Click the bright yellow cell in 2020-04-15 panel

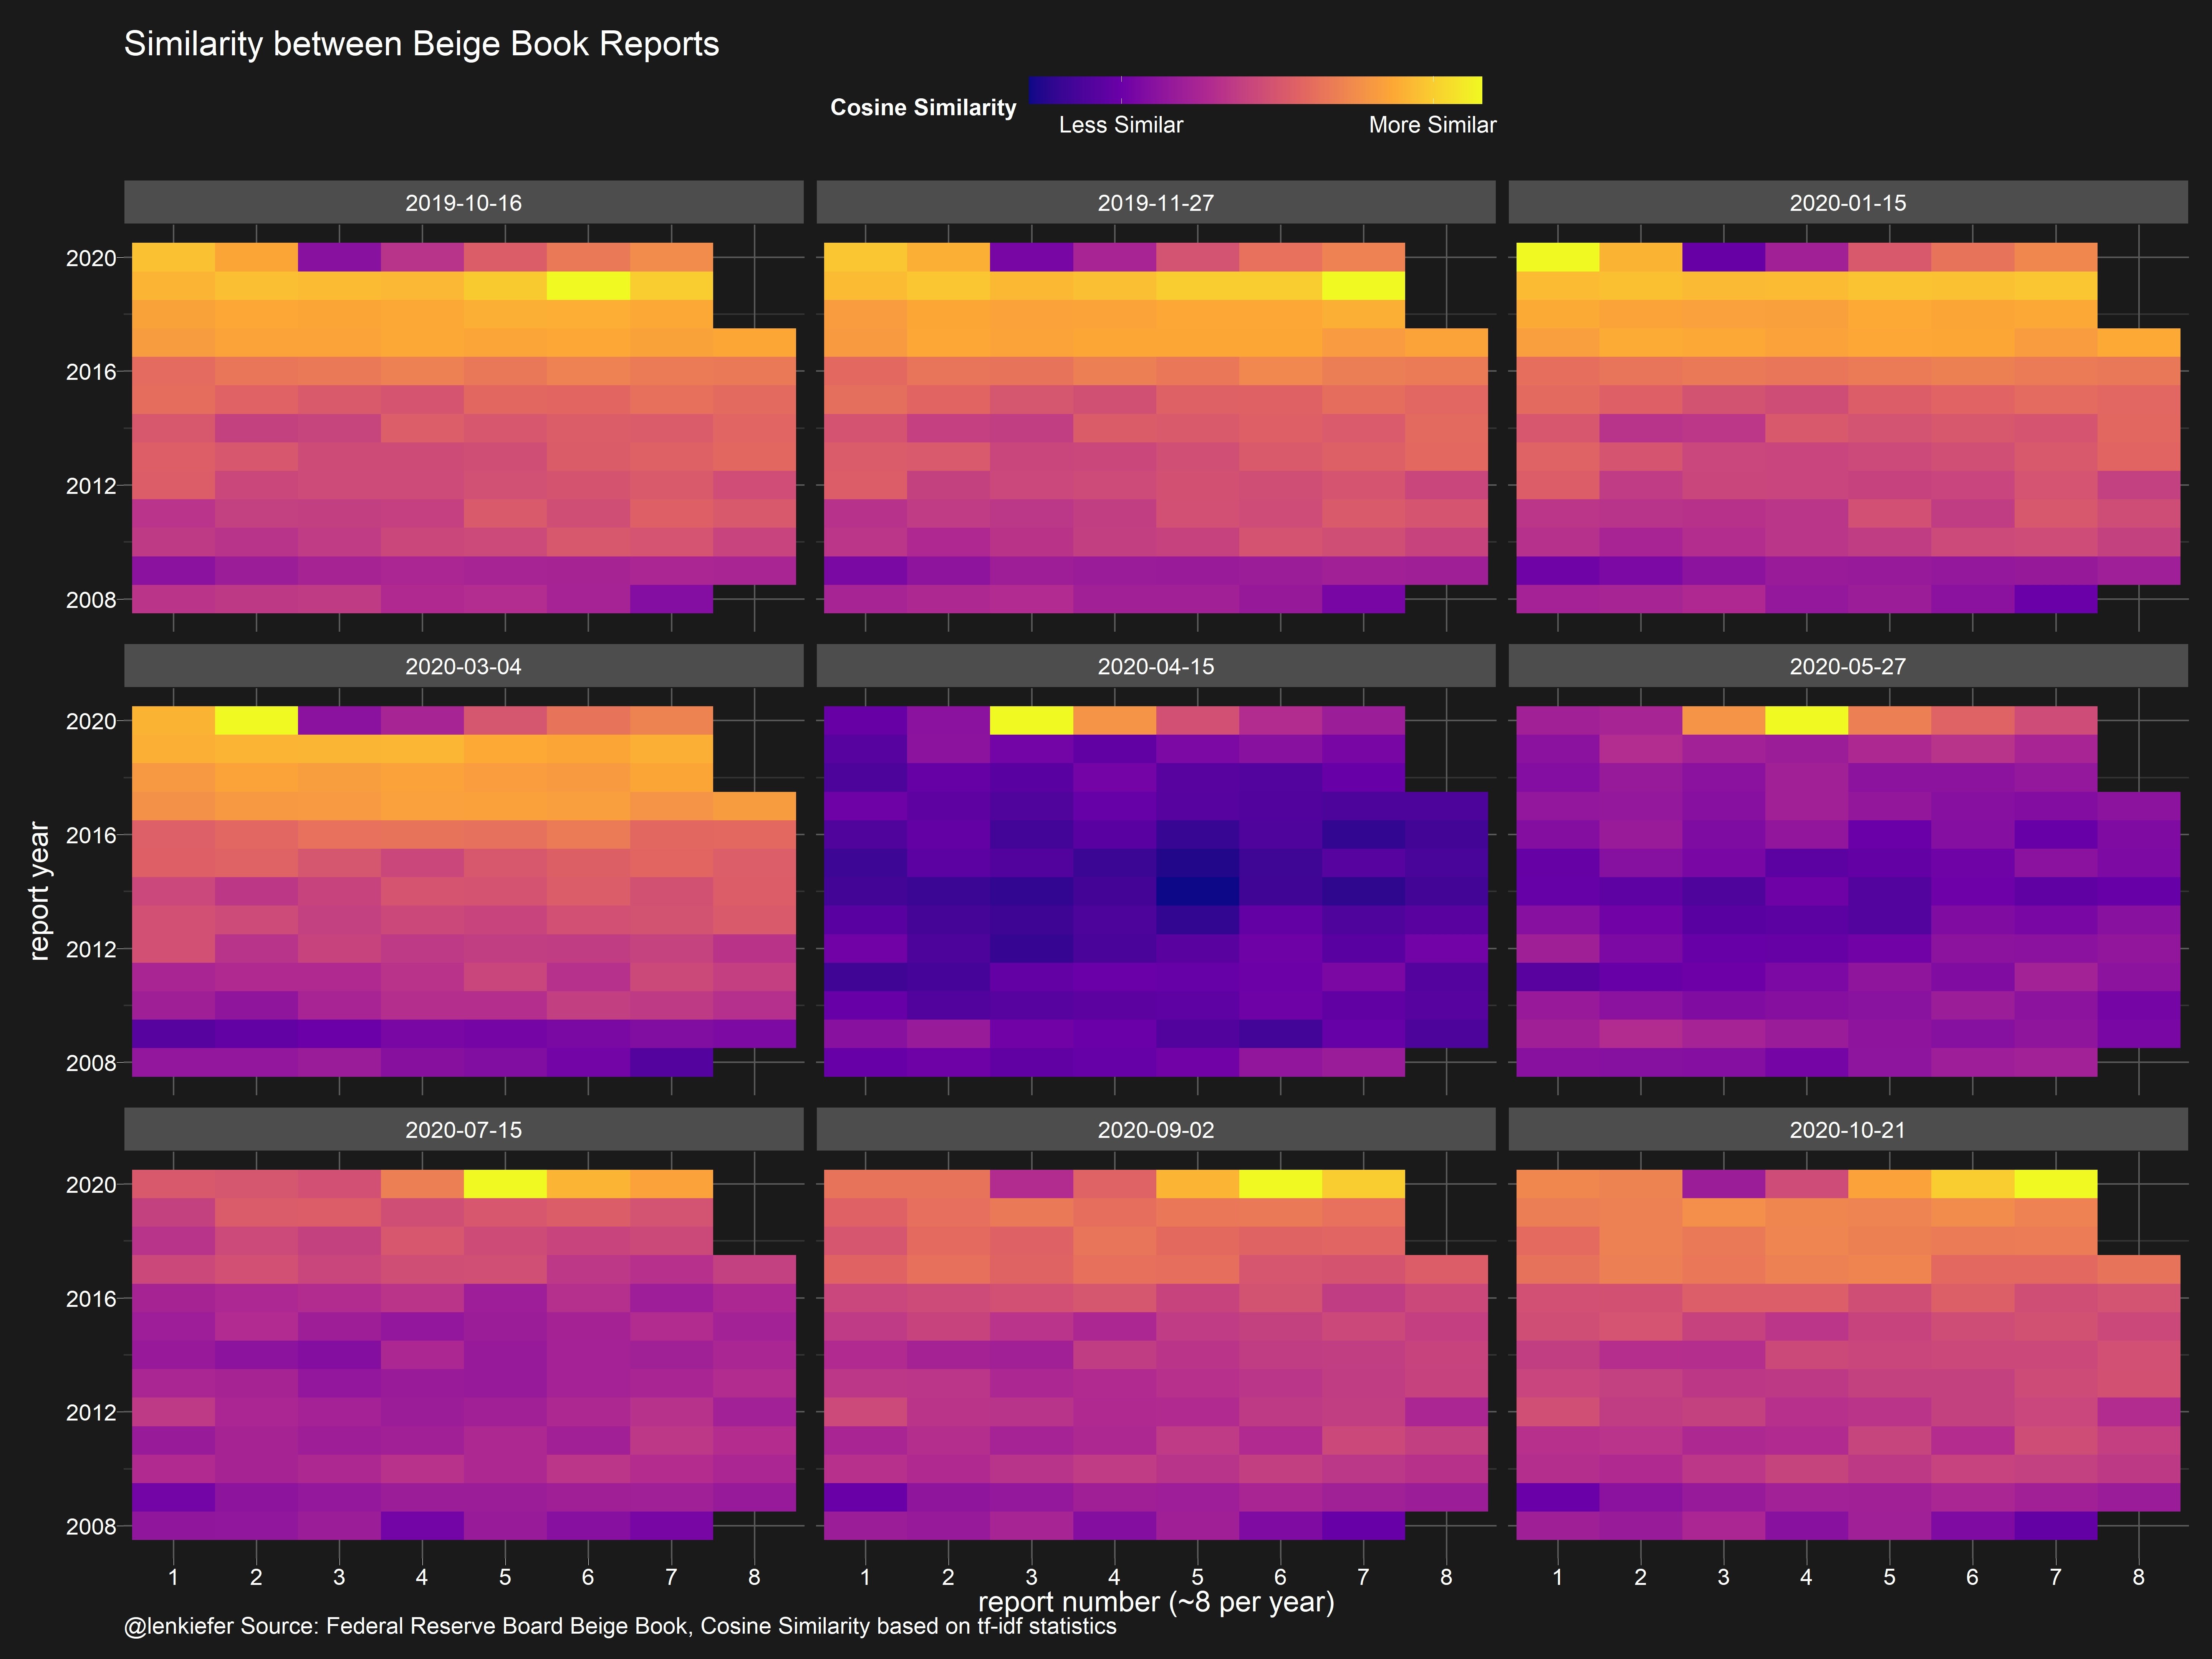click(1031, 720)
